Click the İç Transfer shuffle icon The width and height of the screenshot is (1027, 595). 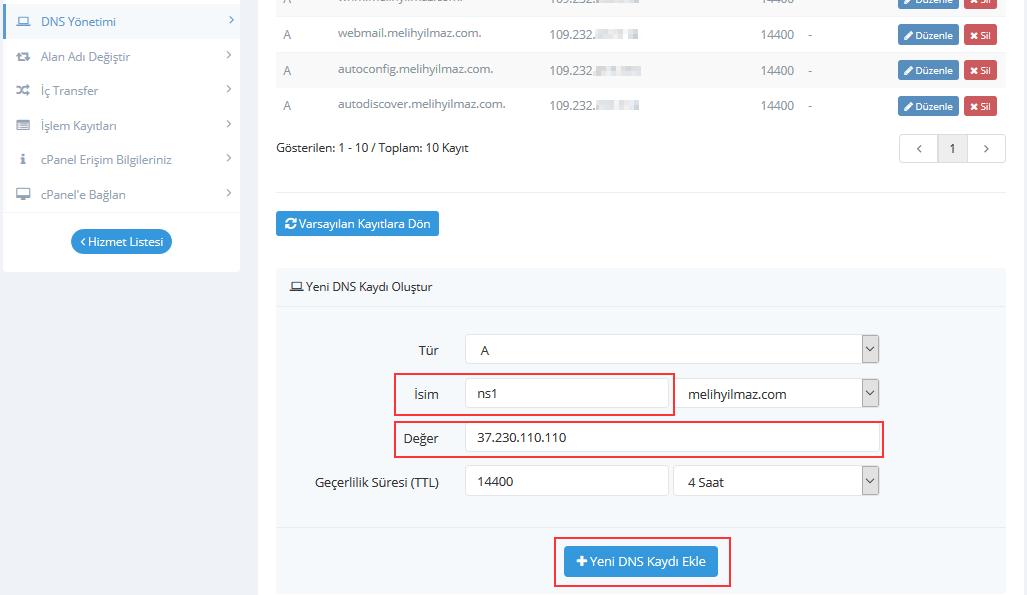23,91
